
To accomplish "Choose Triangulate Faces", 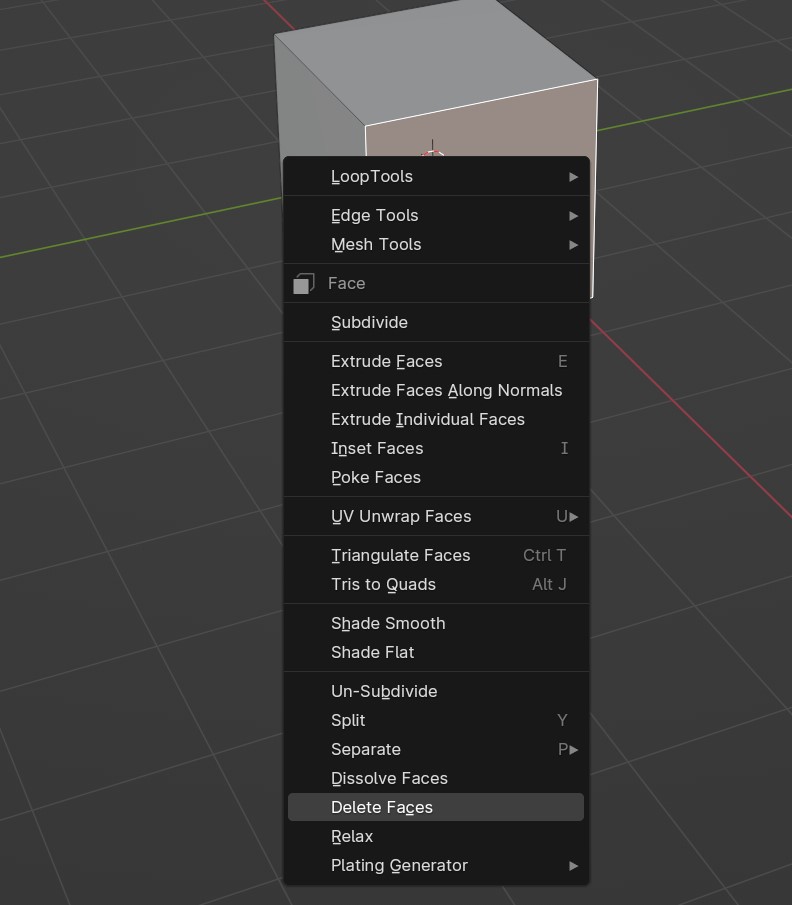I will coord(400,555).
